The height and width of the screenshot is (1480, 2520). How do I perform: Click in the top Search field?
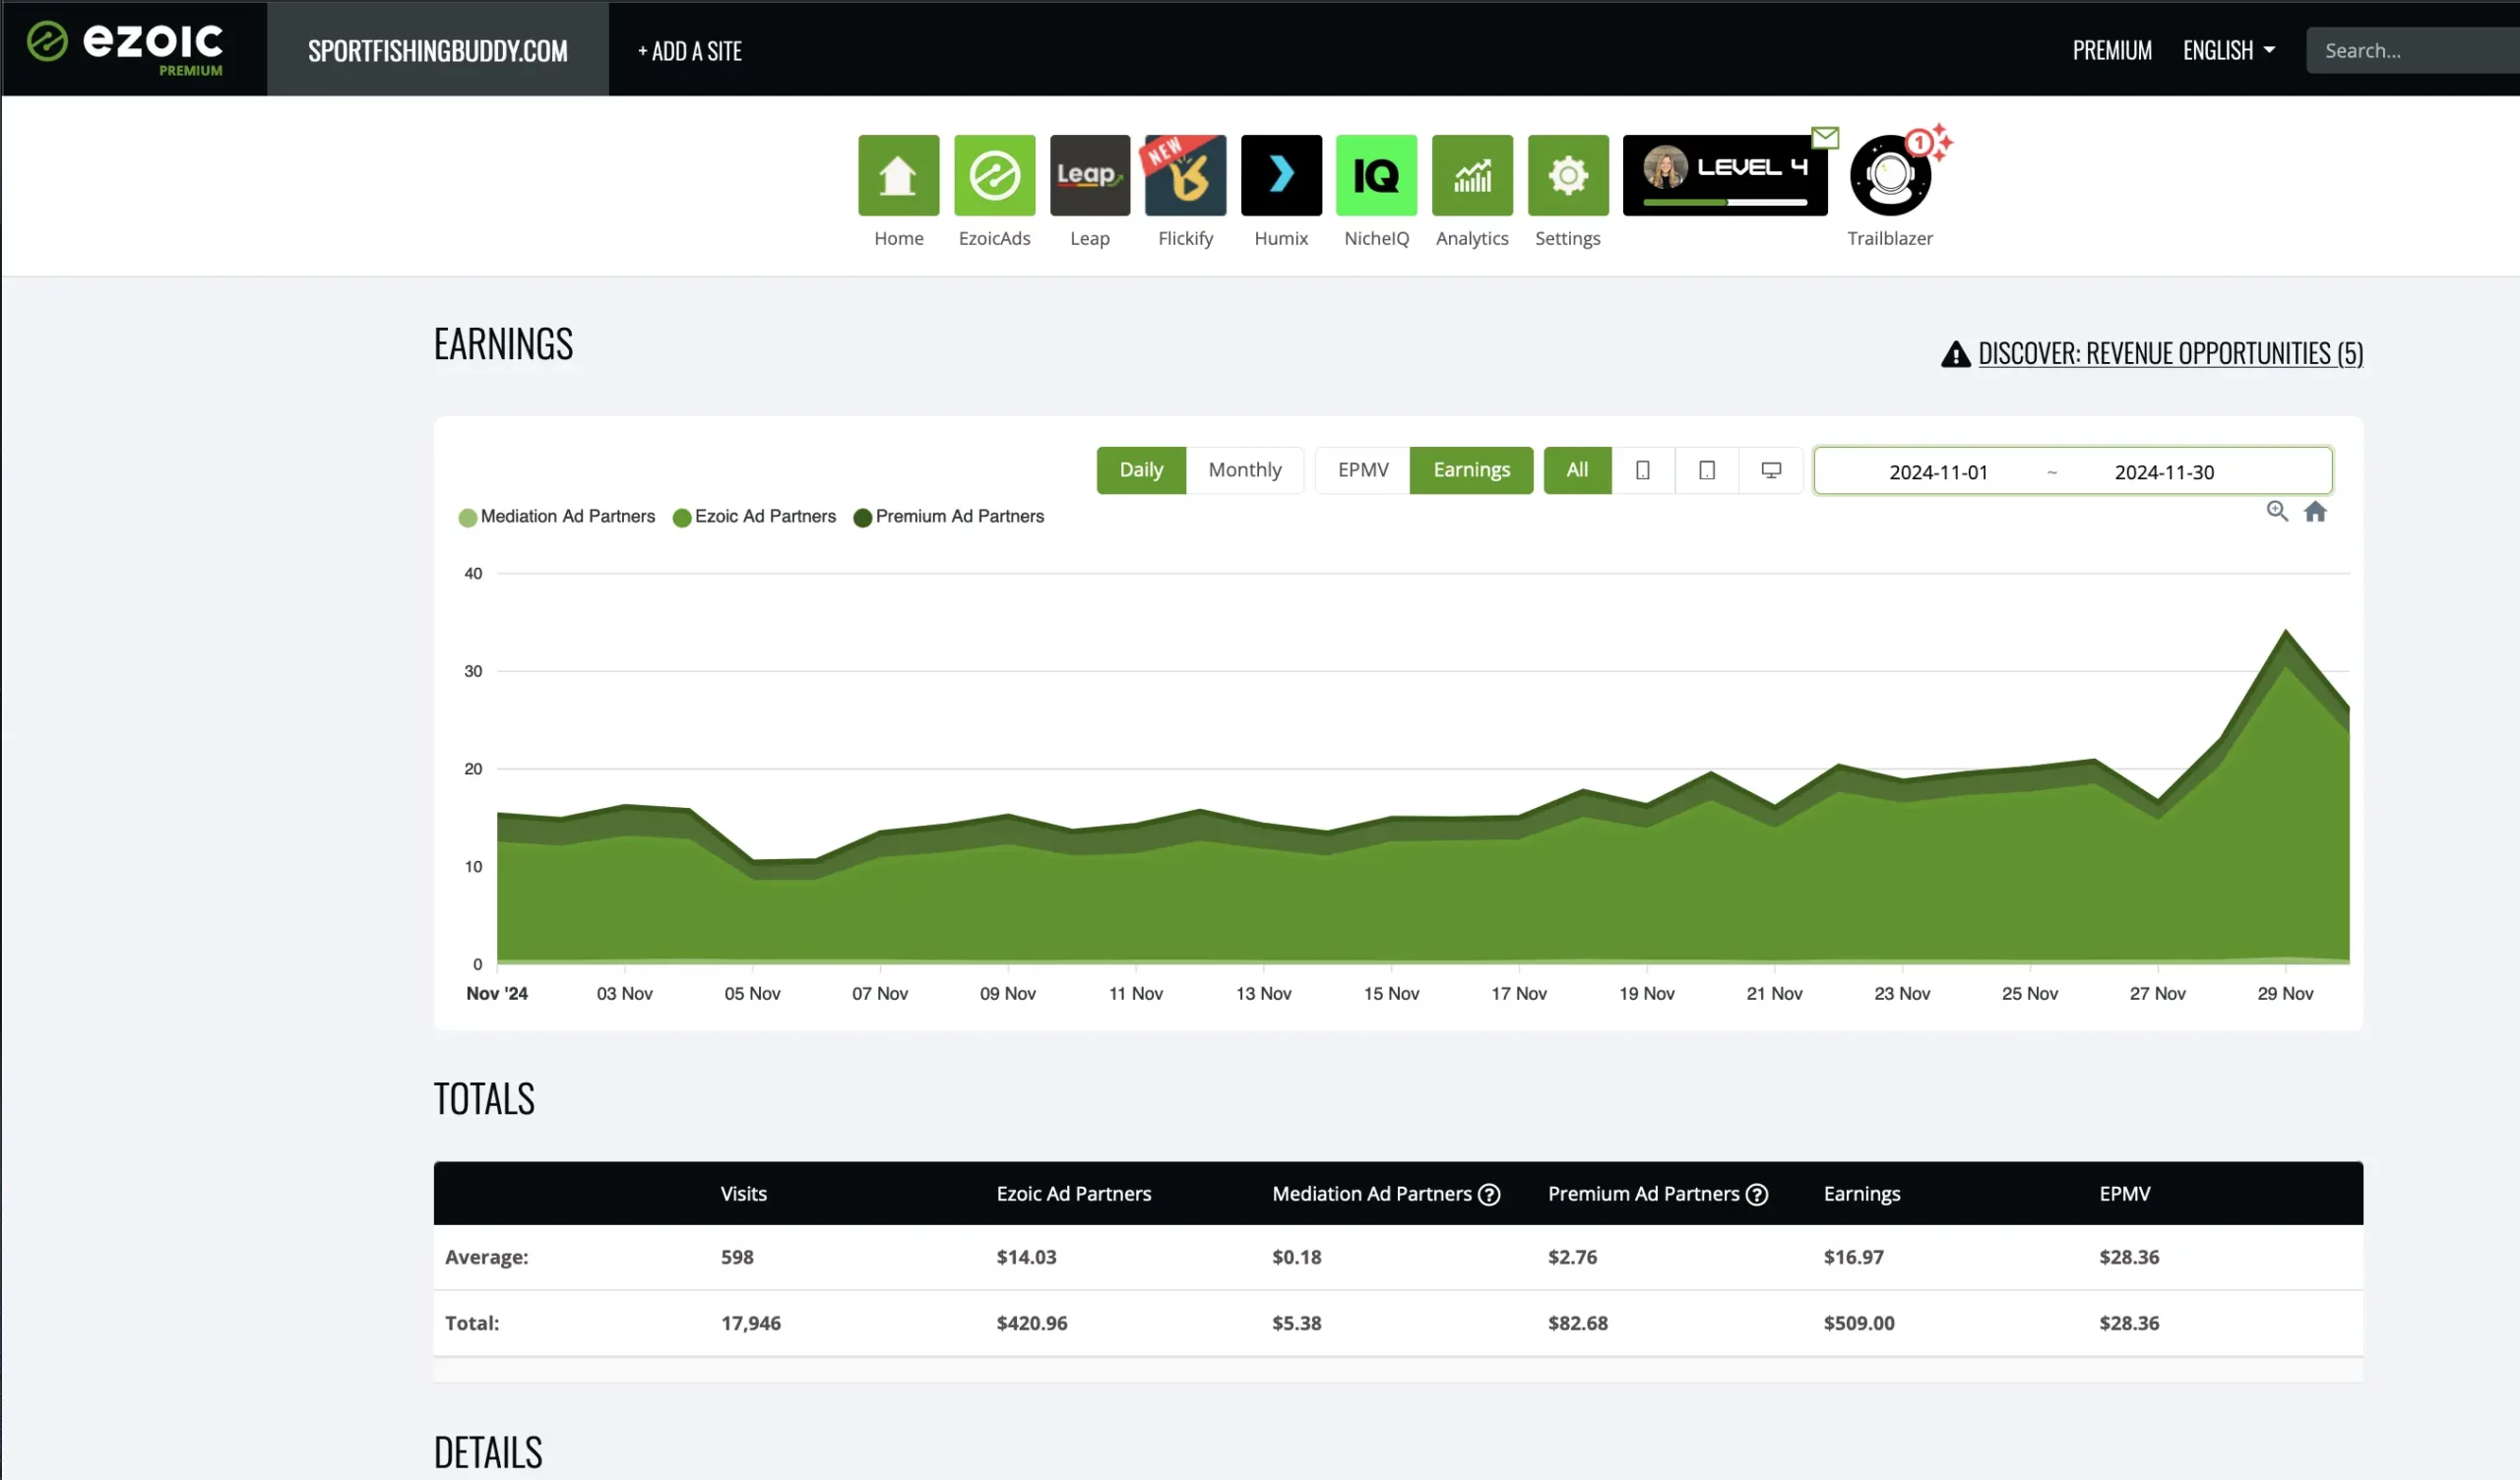[x=2412, y=50]
